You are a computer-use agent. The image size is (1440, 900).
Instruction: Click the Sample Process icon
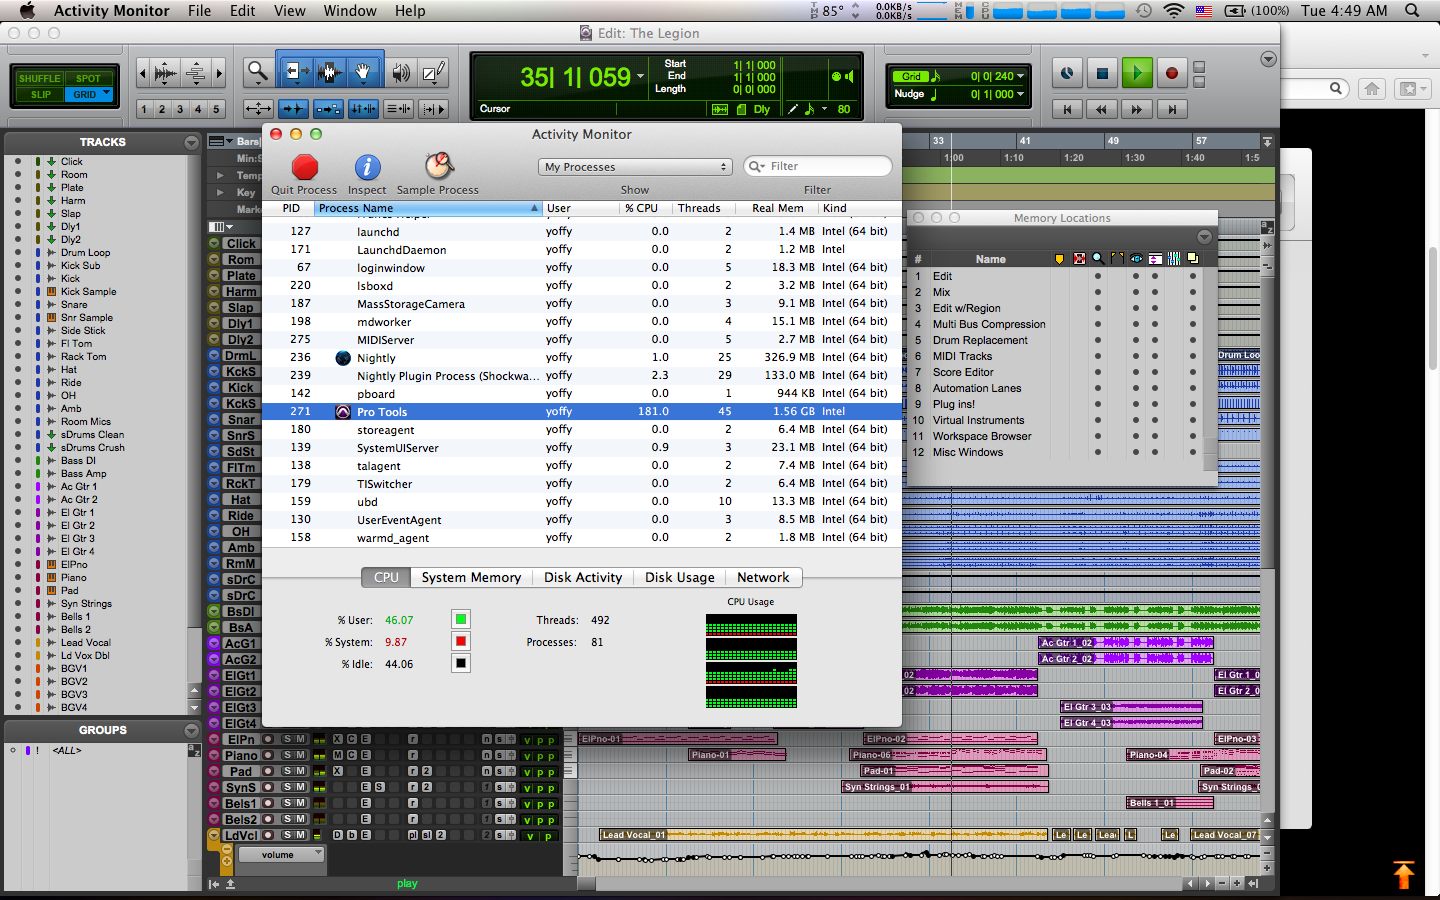click(438, 166)
